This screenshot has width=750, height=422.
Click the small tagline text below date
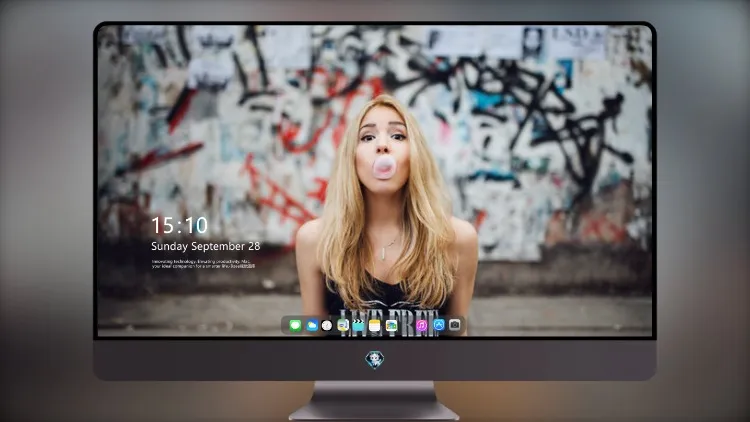[x=203, y=264]
